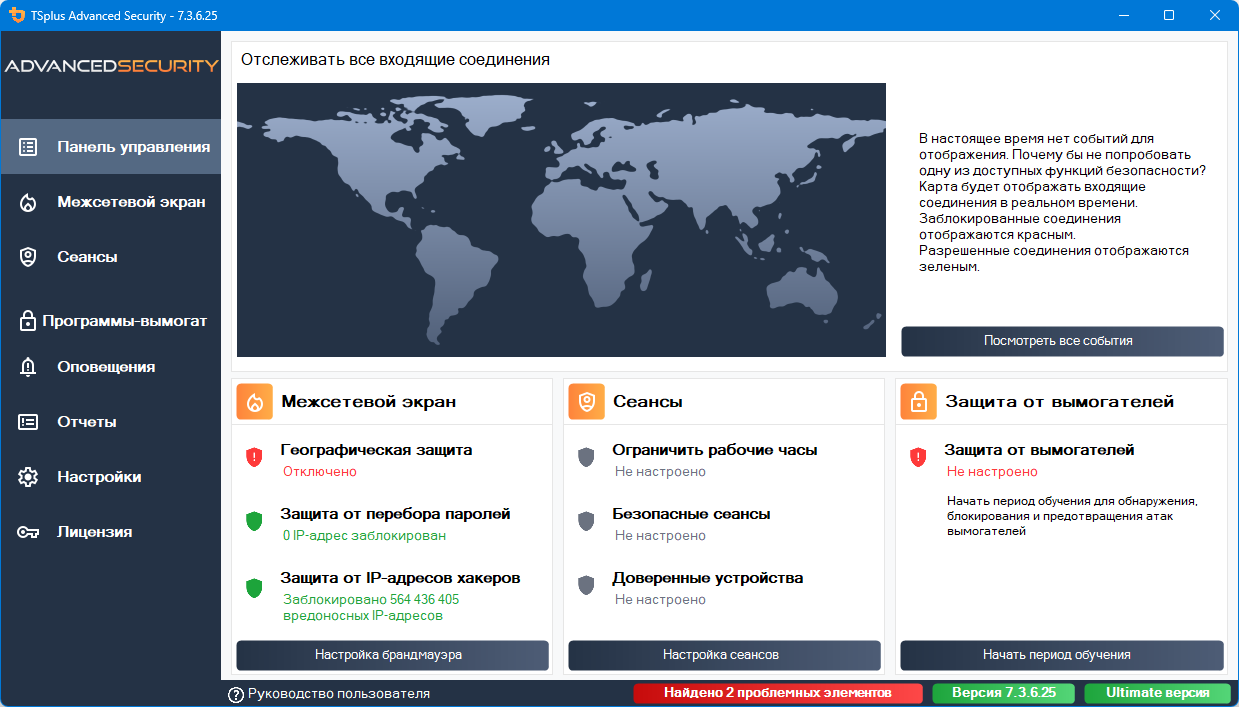1239x707 pixels.
Task: Click the Лицензия key icon
Action: point(28,532)
